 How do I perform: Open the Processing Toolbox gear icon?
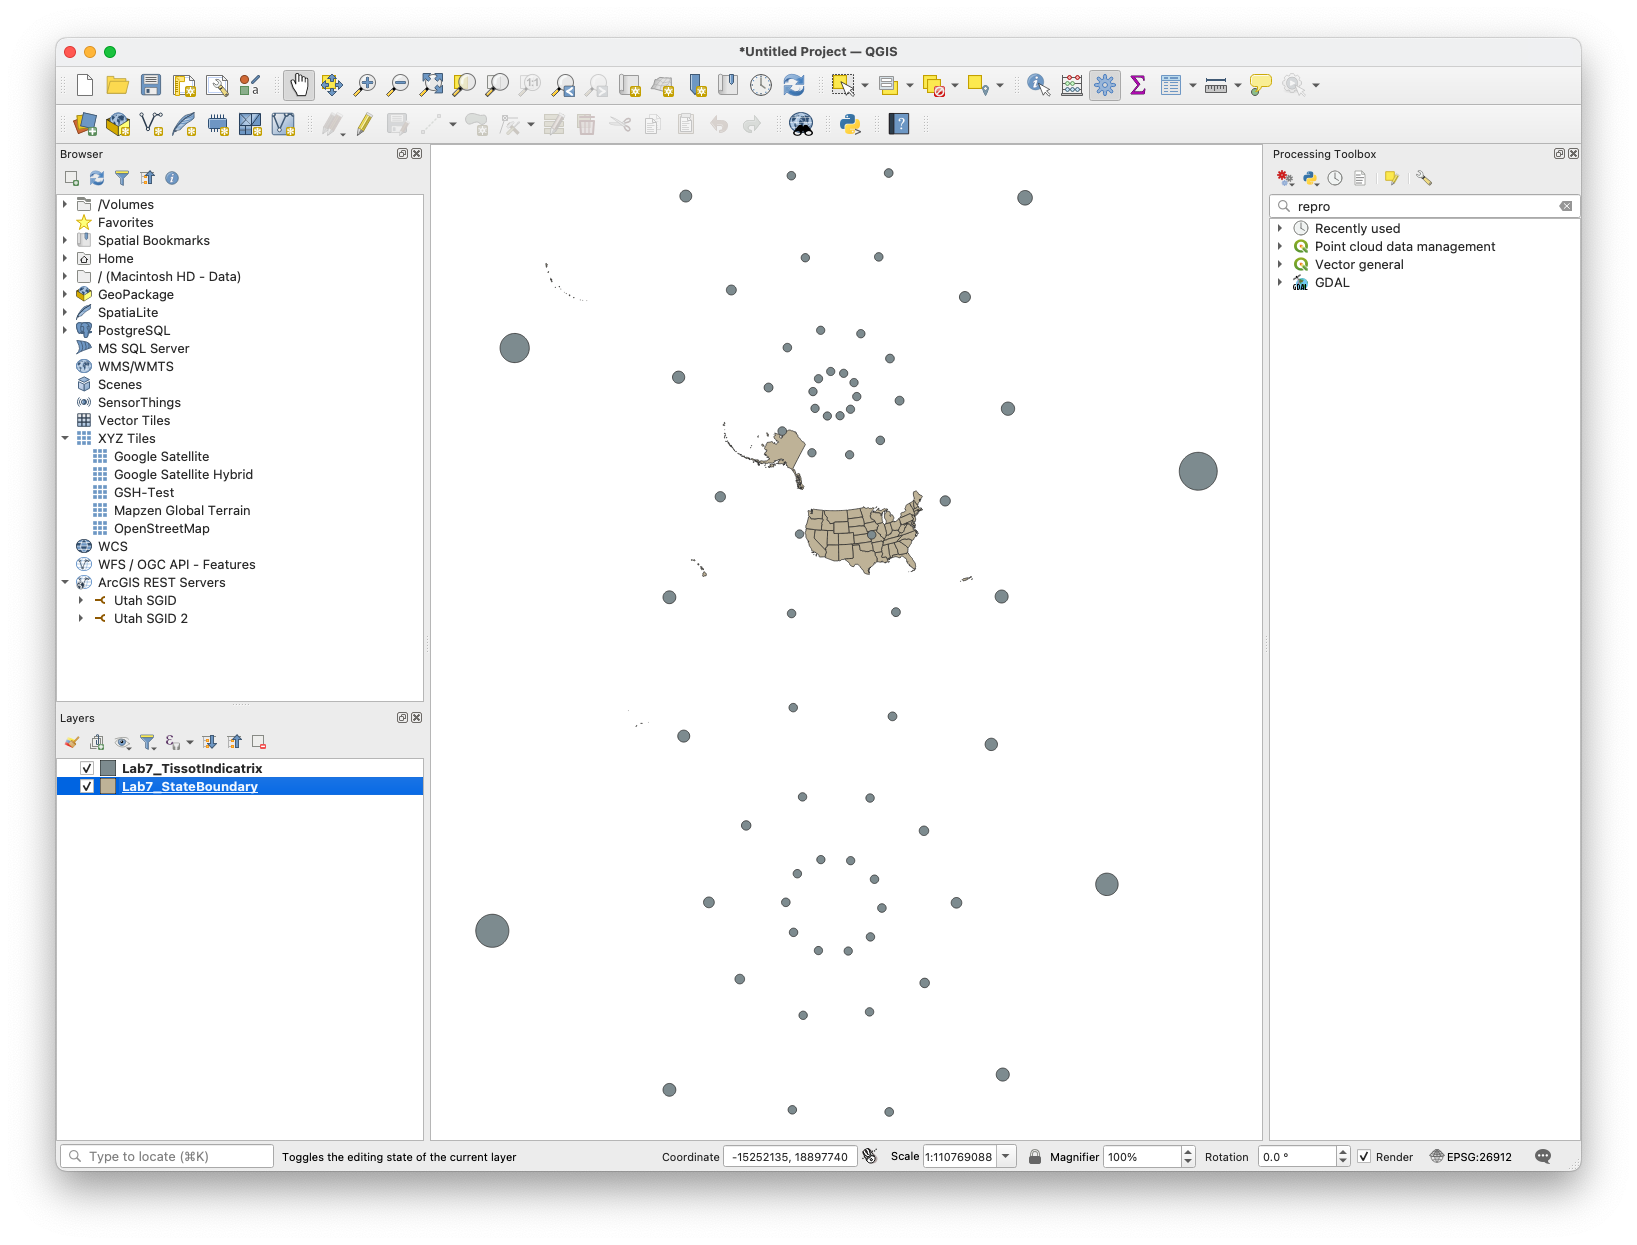pyautogui.click(x=1105, y=85)
